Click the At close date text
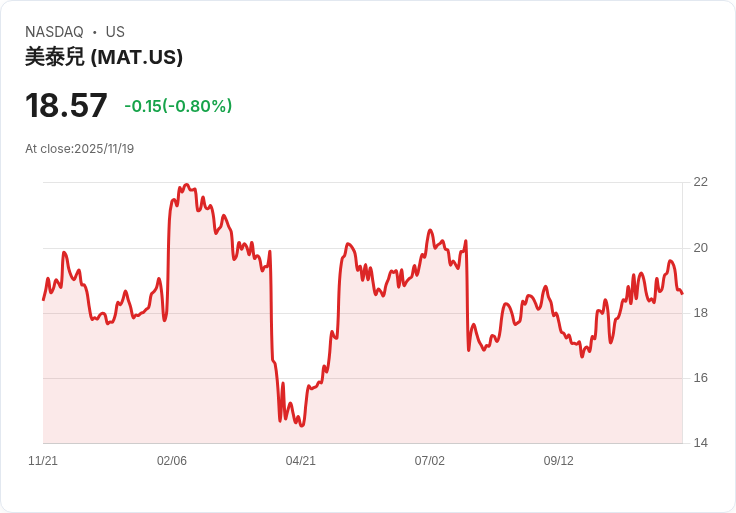 79,149
